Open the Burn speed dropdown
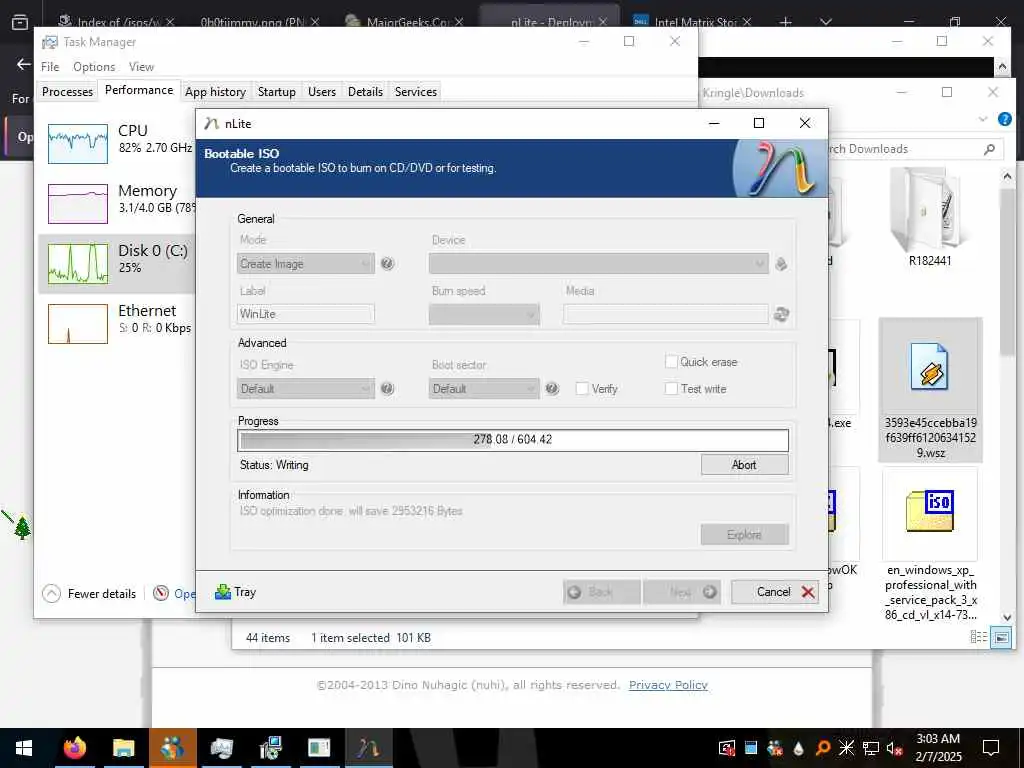The width and height of the screenshot is (1024, 768). pos(484,314)
